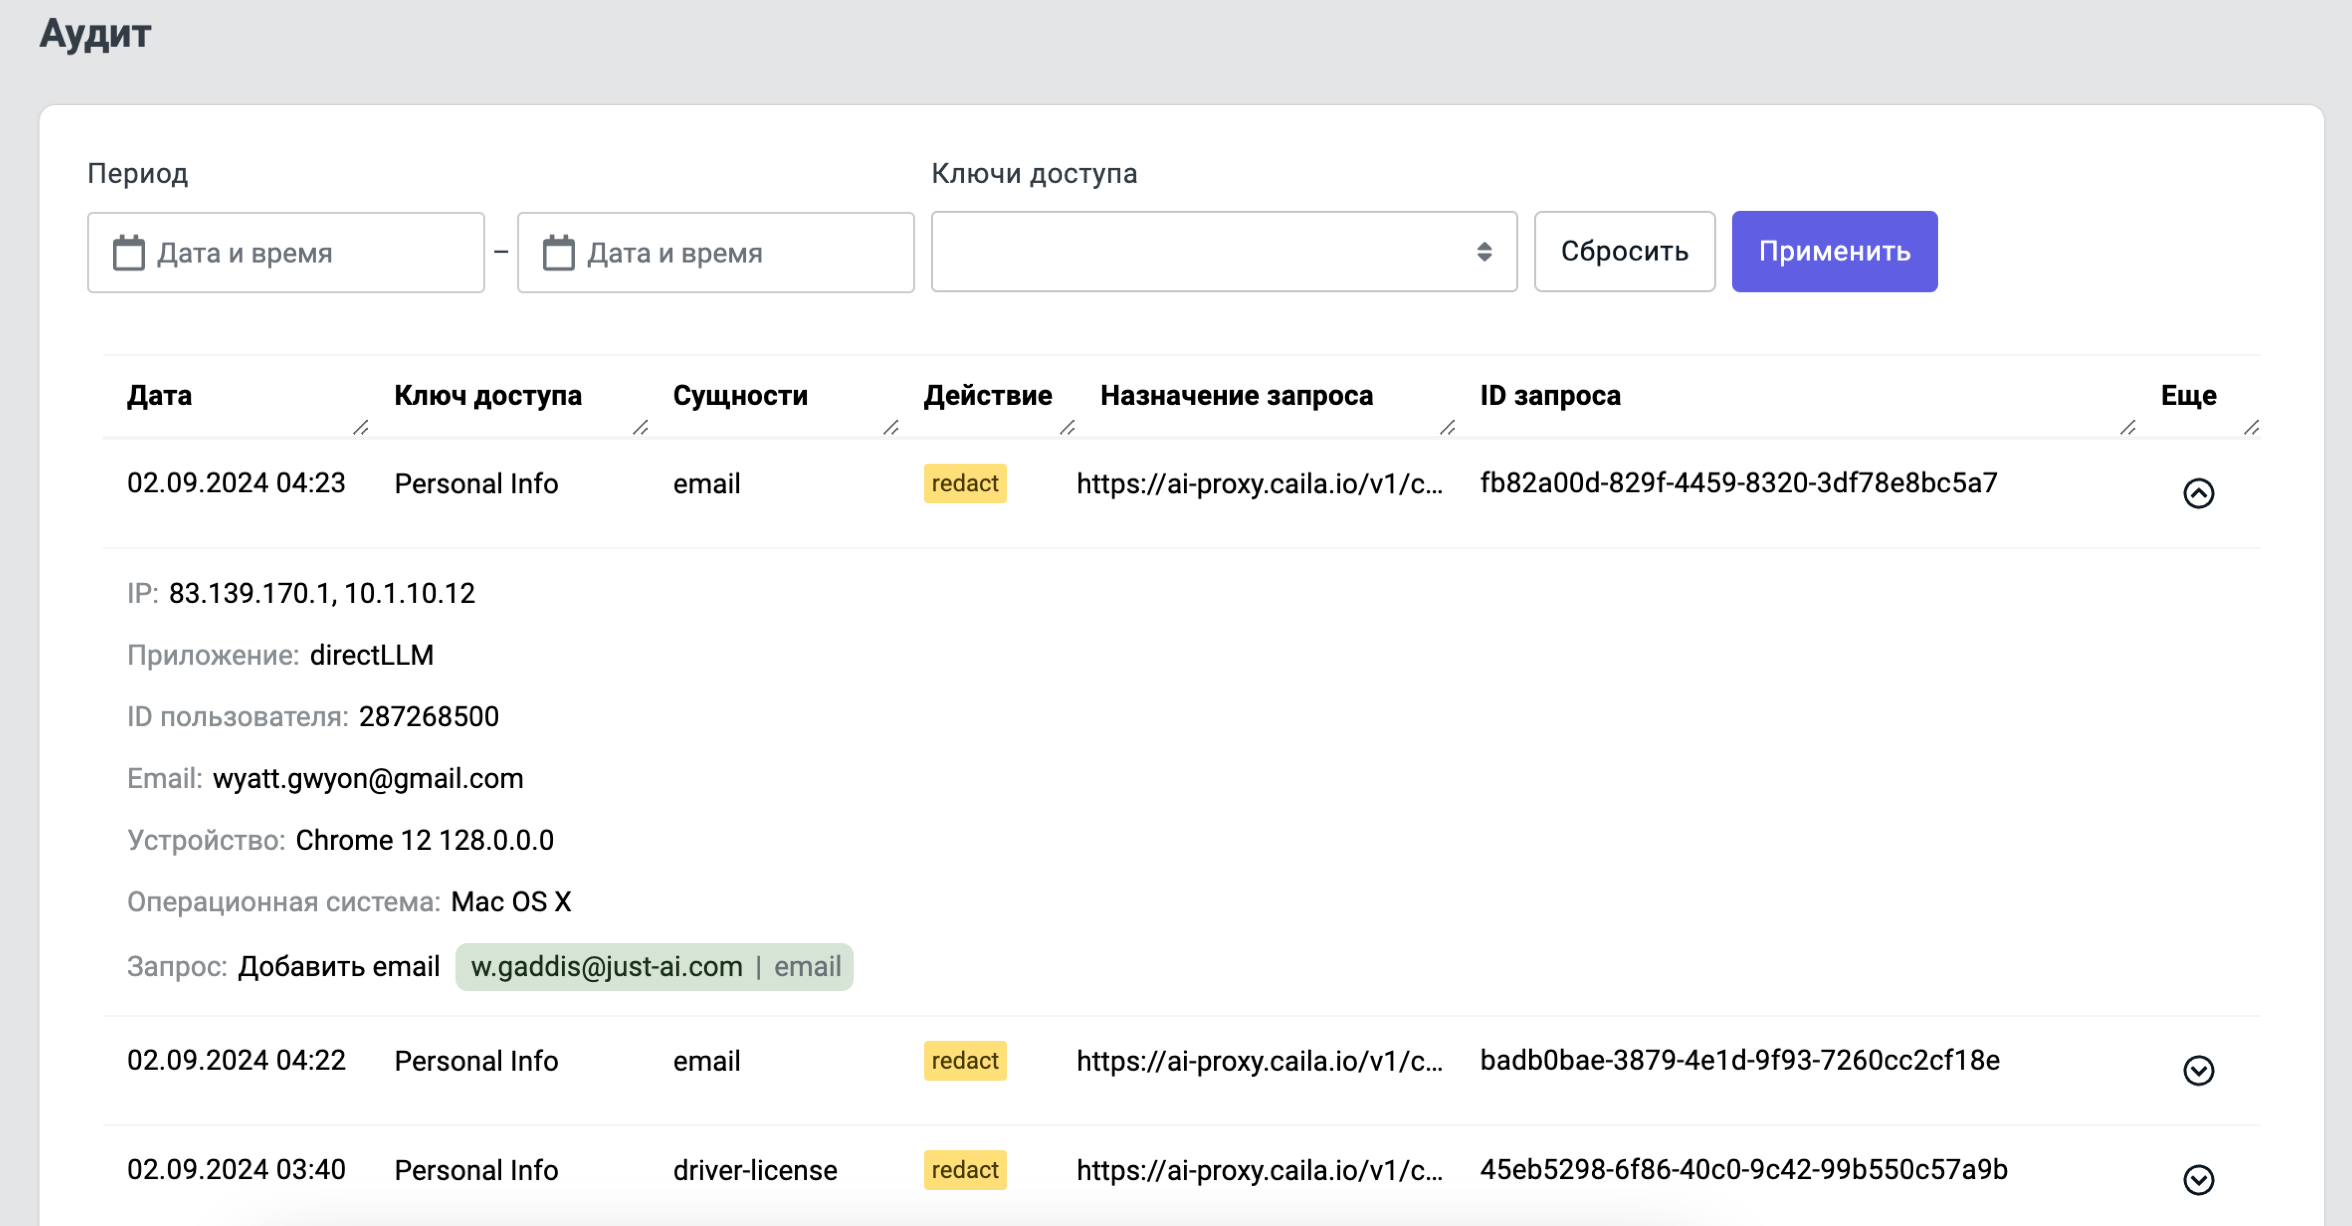Click the Аудит page heading

pos(95,34)
